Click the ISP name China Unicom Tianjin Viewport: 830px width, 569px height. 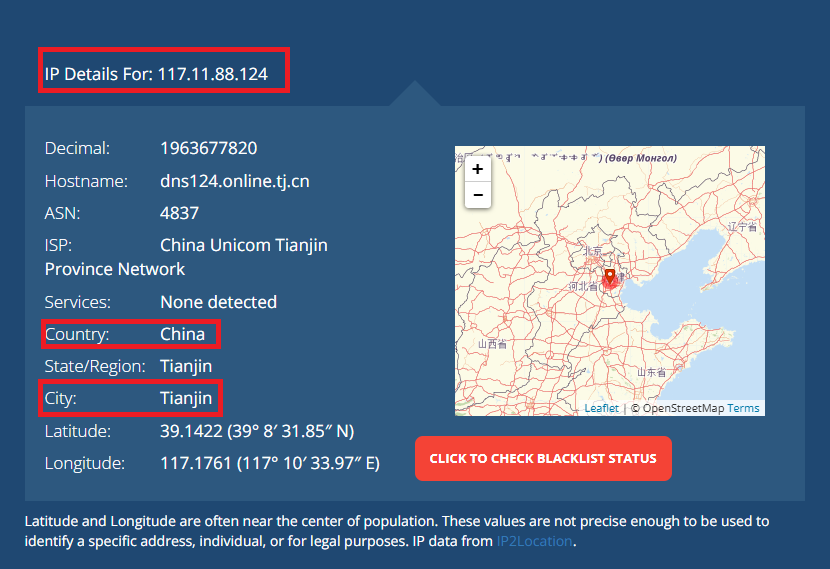point(243,245)
